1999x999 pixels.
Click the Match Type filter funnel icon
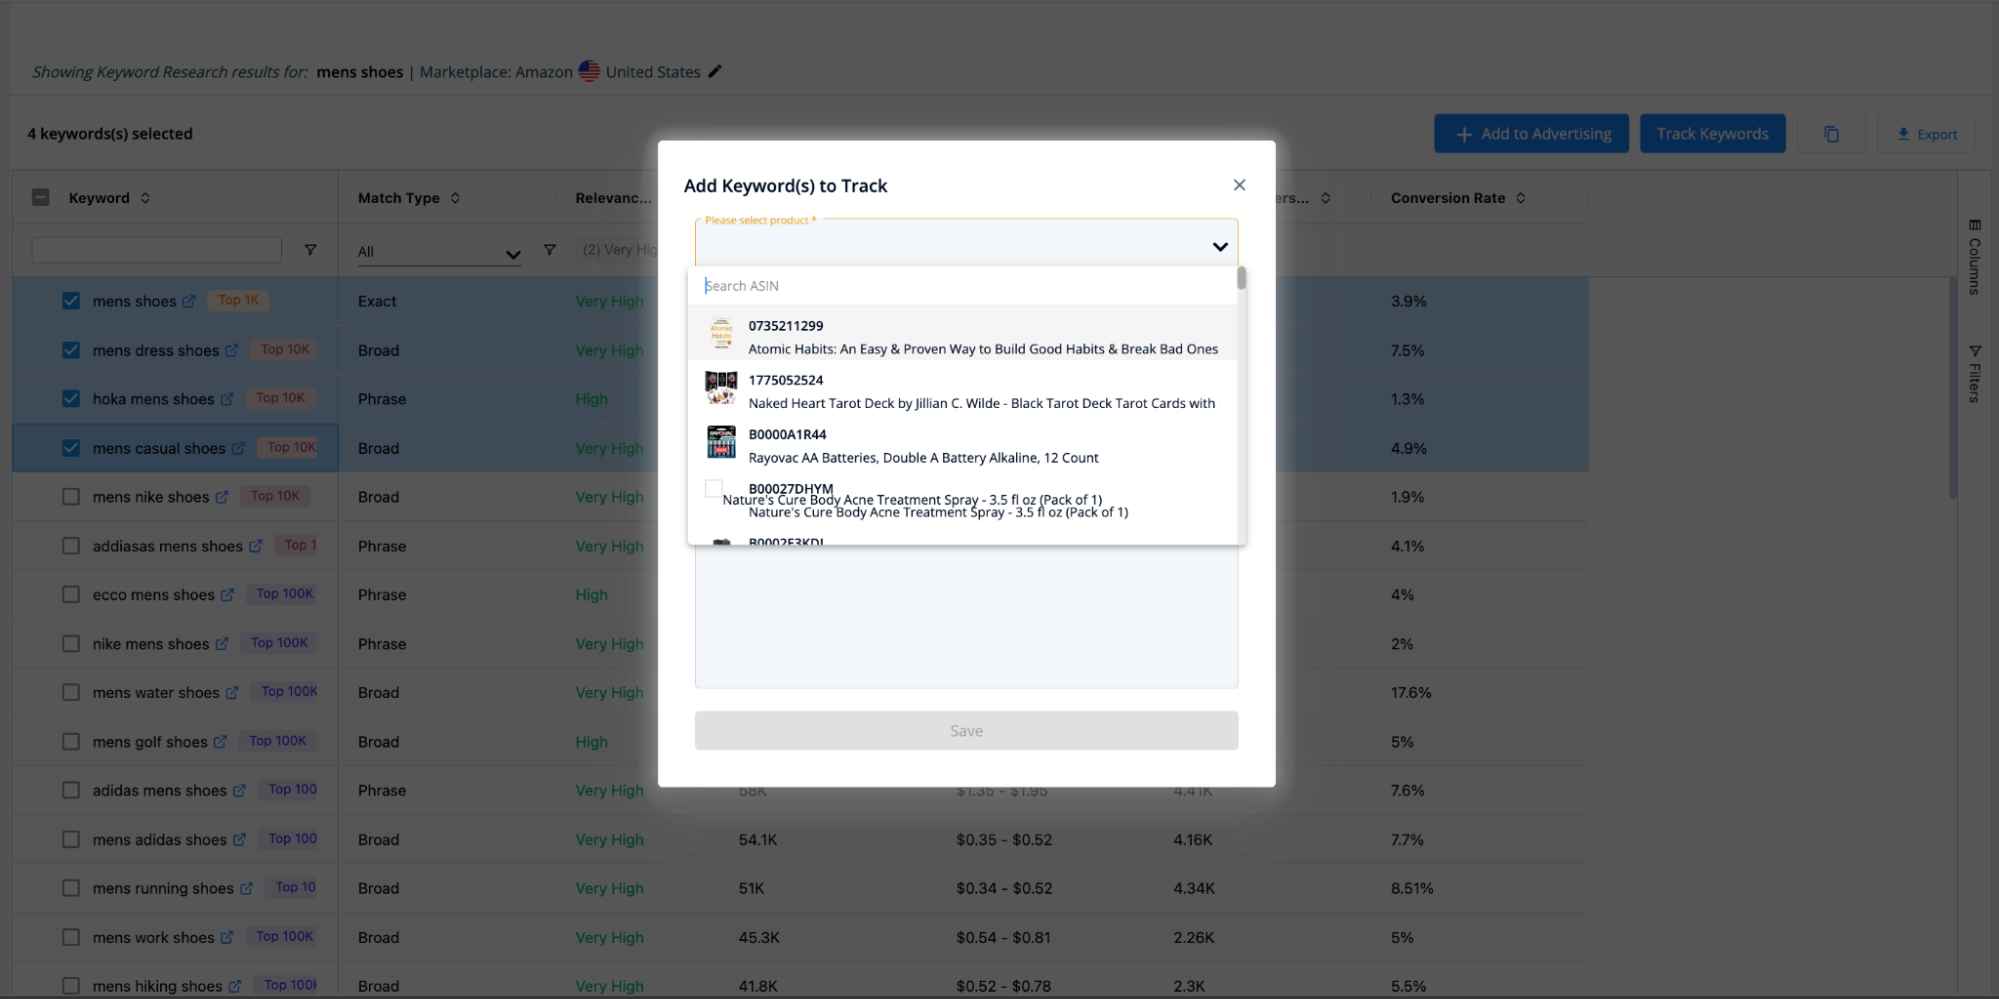tap(549, 250)
